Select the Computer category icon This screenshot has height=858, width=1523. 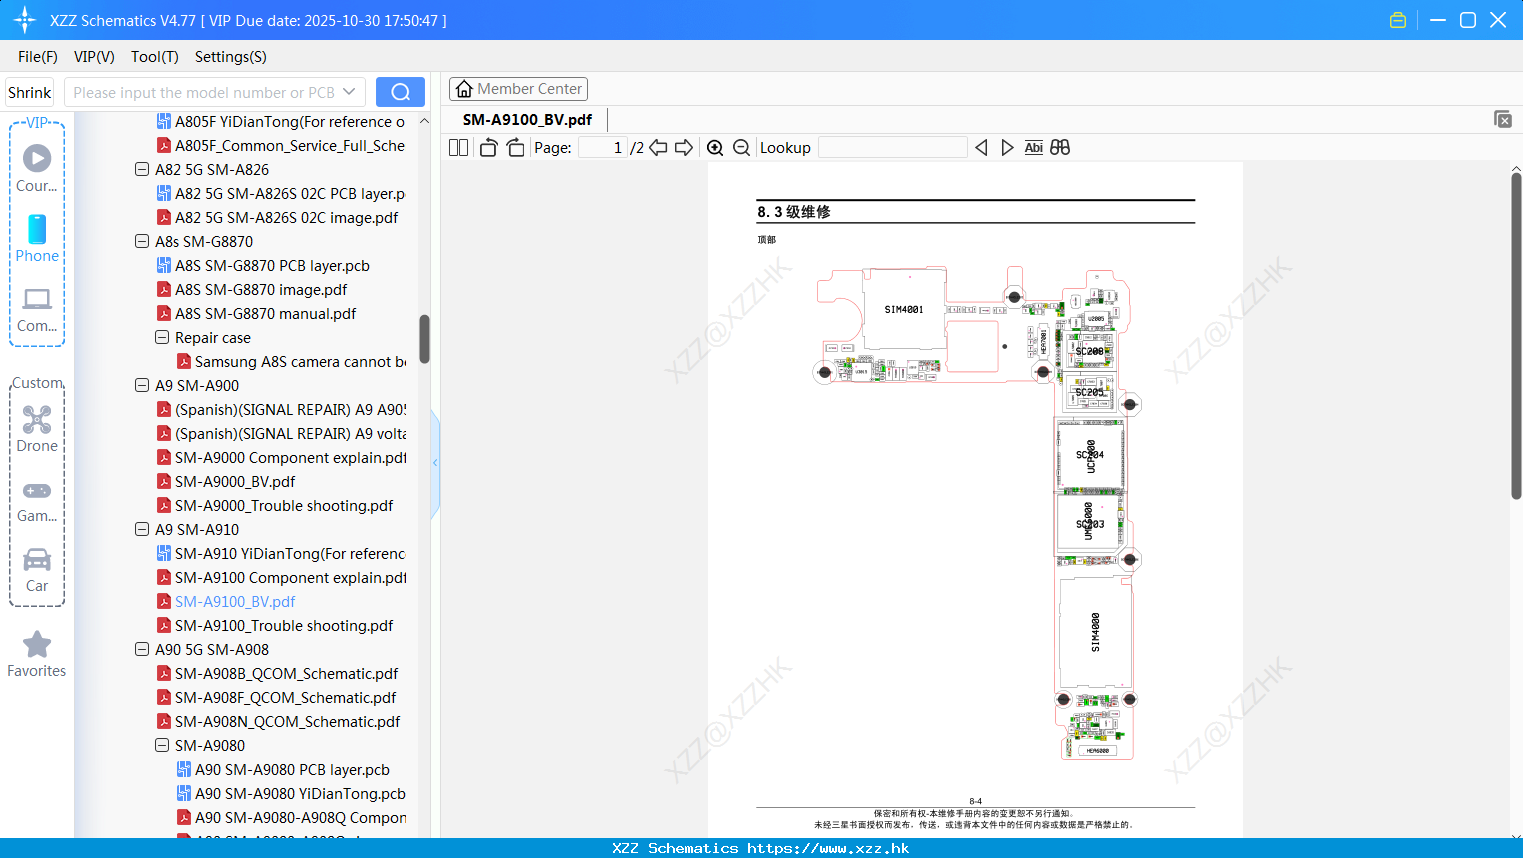(x=37, y=309)
